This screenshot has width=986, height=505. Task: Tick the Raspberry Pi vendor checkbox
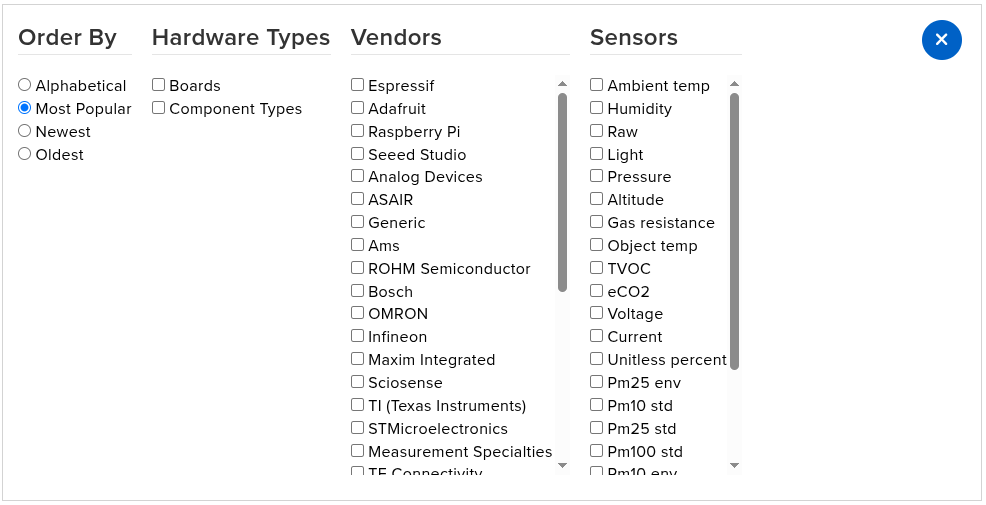(358, 131)
